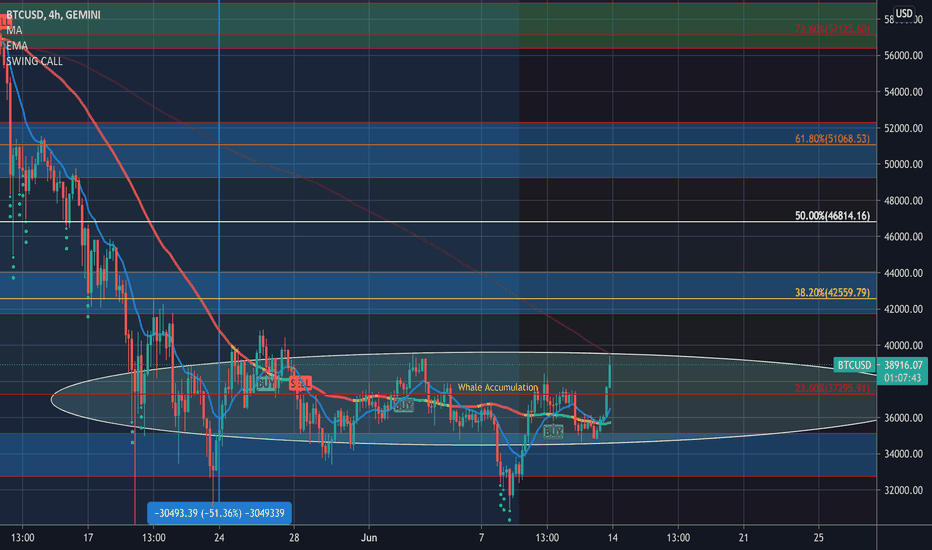This screenshot has height=550, width=932.
Task: Select the Whale Accumulation text annotation
Action: (x=498, y=387)
